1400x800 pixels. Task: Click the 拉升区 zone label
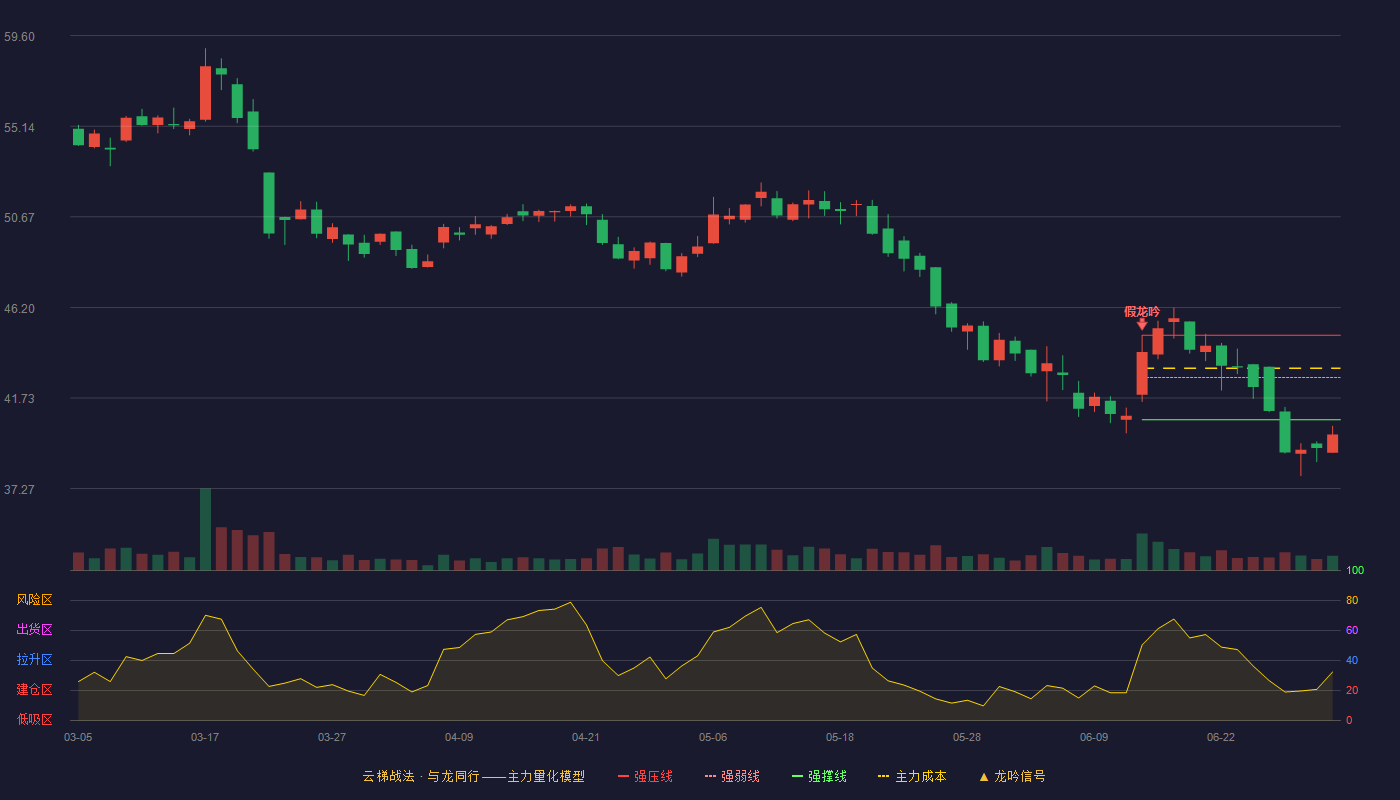pyautogui.click(x=34, y=660)
